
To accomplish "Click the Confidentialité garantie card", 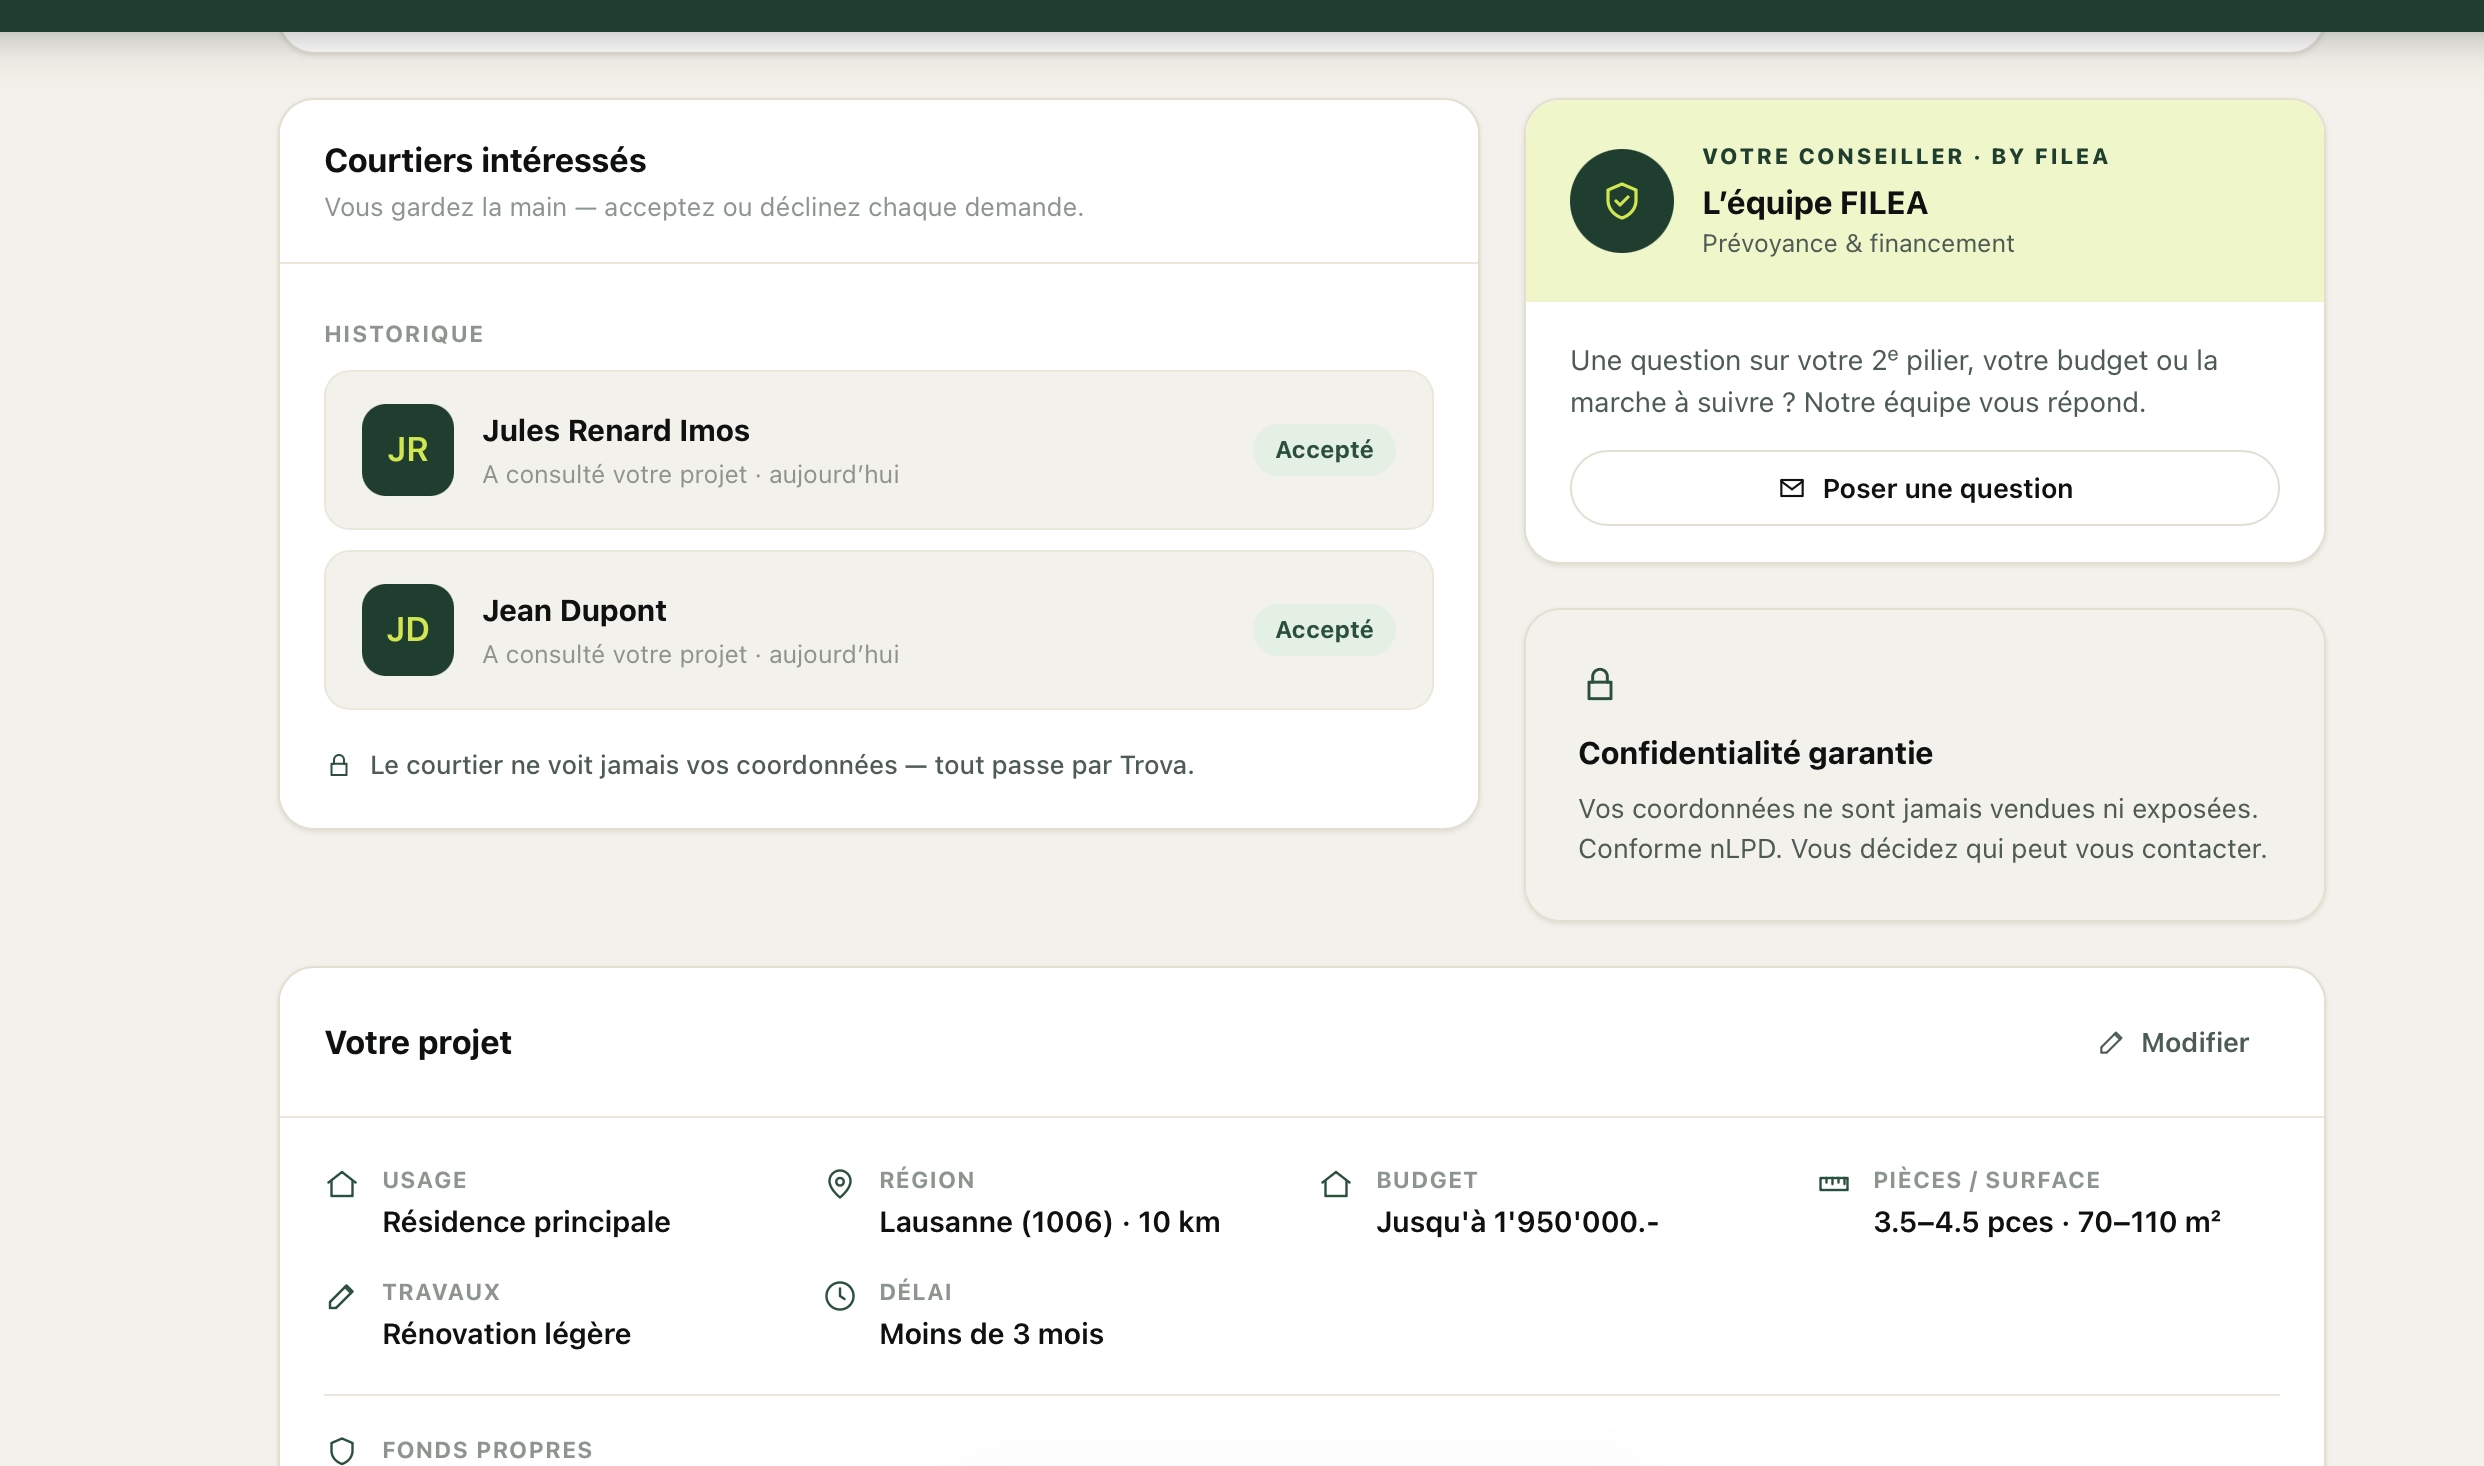I will (1924, 765).
